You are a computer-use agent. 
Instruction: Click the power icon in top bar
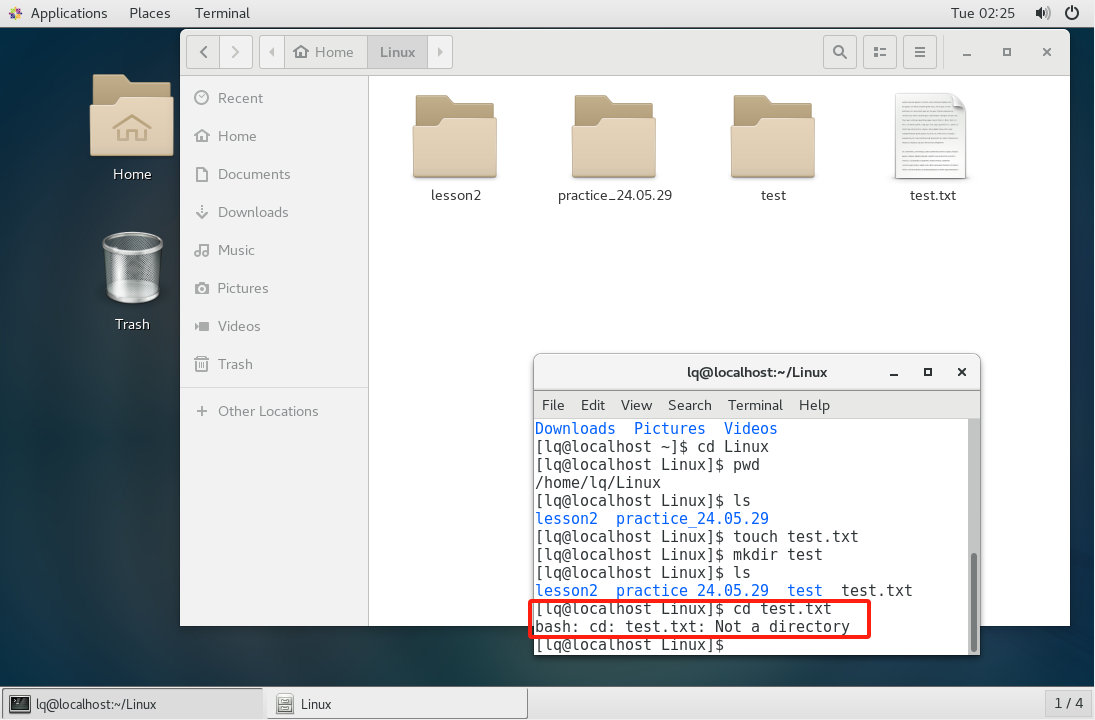pos(1072,13)
